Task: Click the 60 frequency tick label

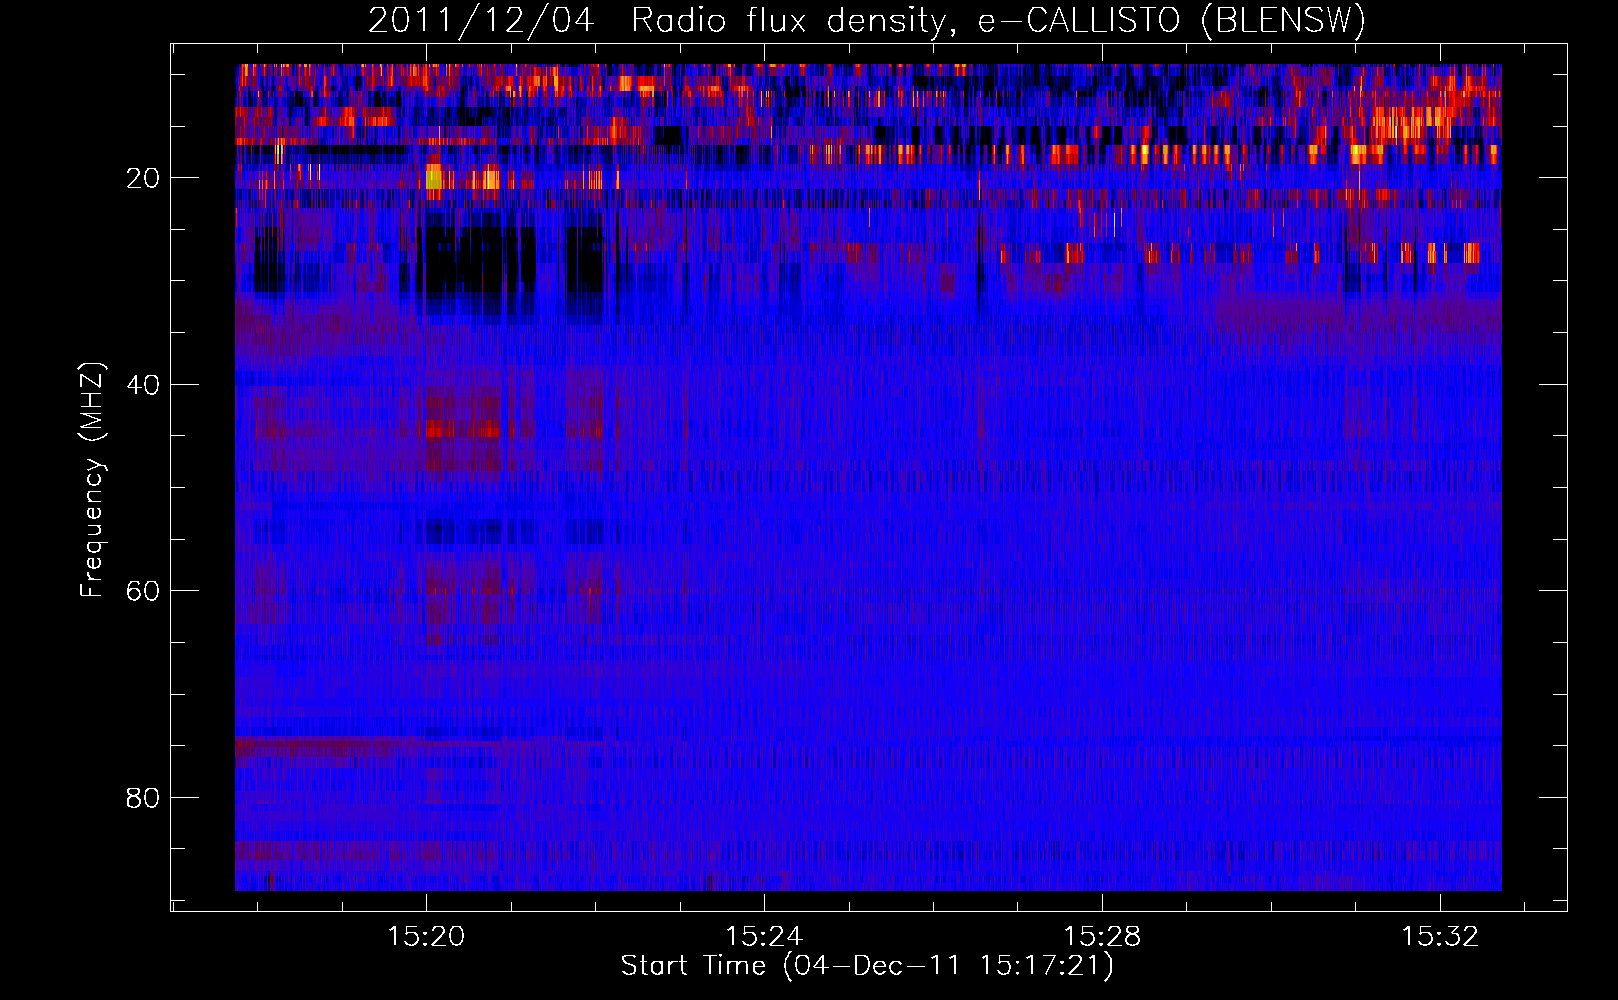Action: (144, 591)
